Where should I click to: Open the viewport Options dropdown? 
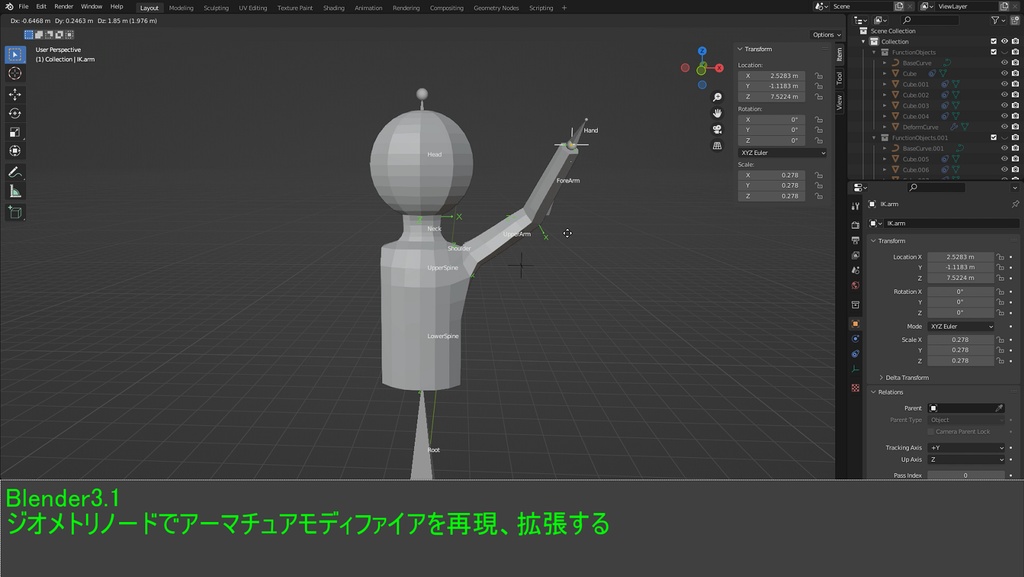(x=826, y=35)
